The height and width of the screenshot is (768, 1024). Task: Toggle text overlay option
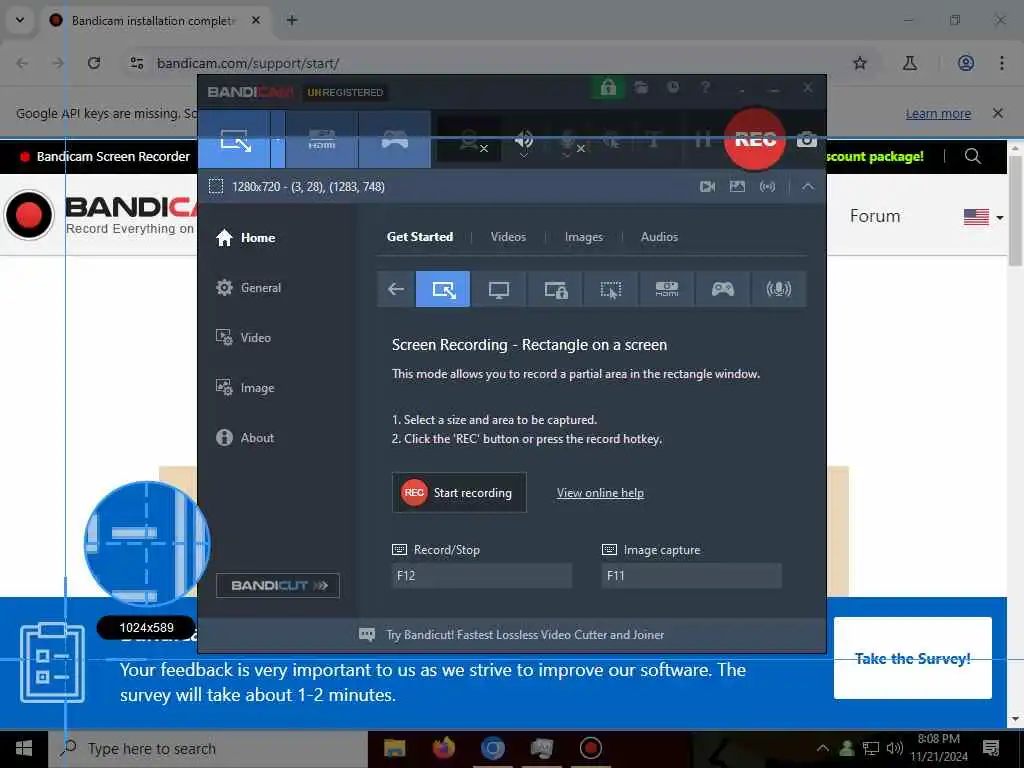point(654,140)
